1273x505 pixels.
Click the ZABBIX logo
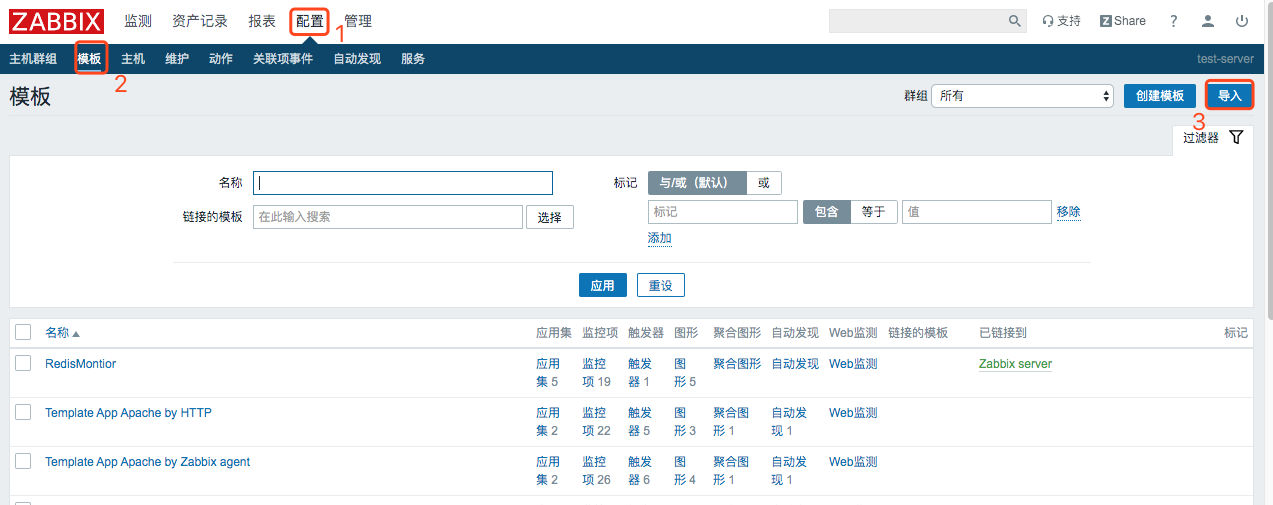[57, 21]
